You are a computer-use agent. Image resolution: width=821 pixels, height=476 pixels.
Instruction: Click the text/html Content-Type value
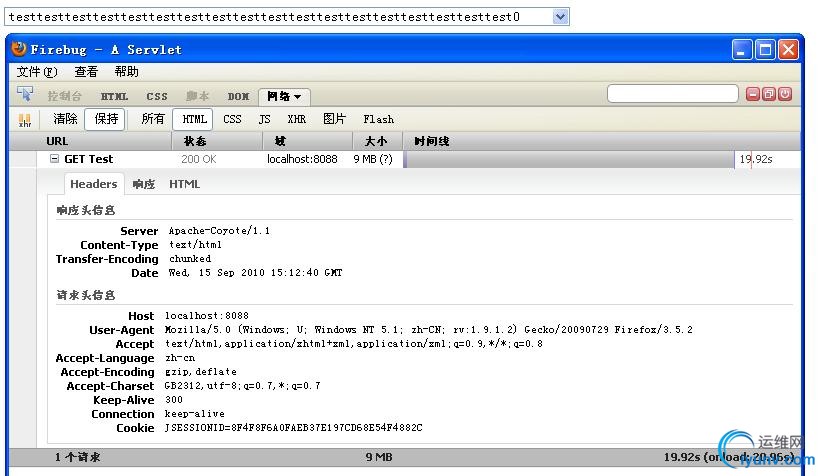pos(195,245)
